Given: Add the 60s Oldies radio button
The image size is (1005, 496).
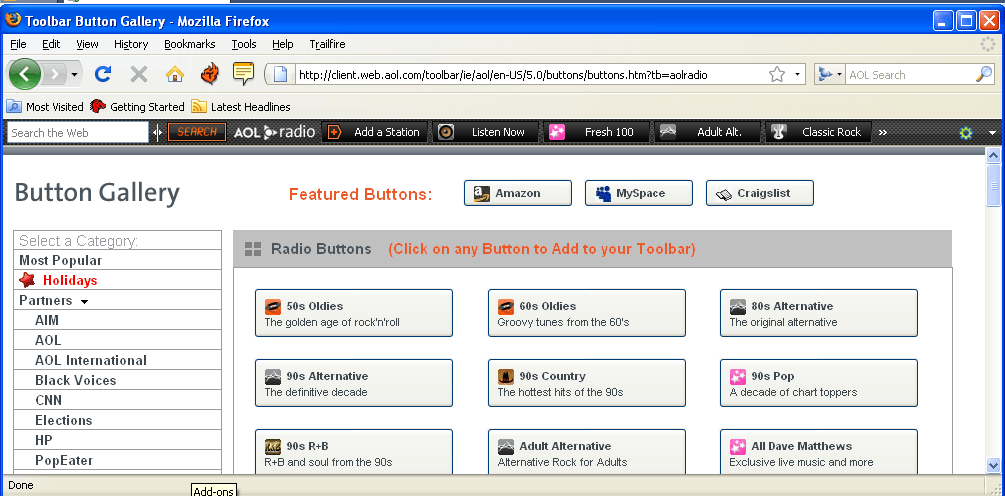Looking at the screenshot, I should click(586, 313).
